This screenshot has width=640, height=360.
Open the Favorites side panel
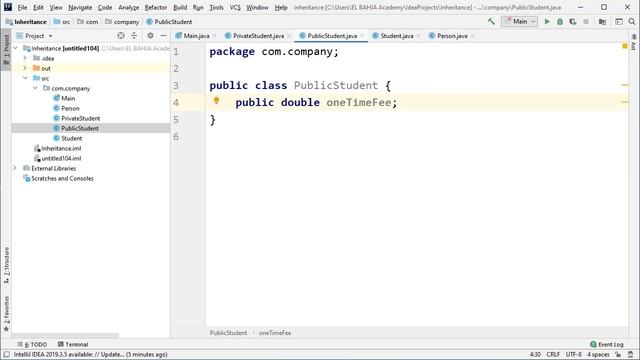(x=6, y=313)
